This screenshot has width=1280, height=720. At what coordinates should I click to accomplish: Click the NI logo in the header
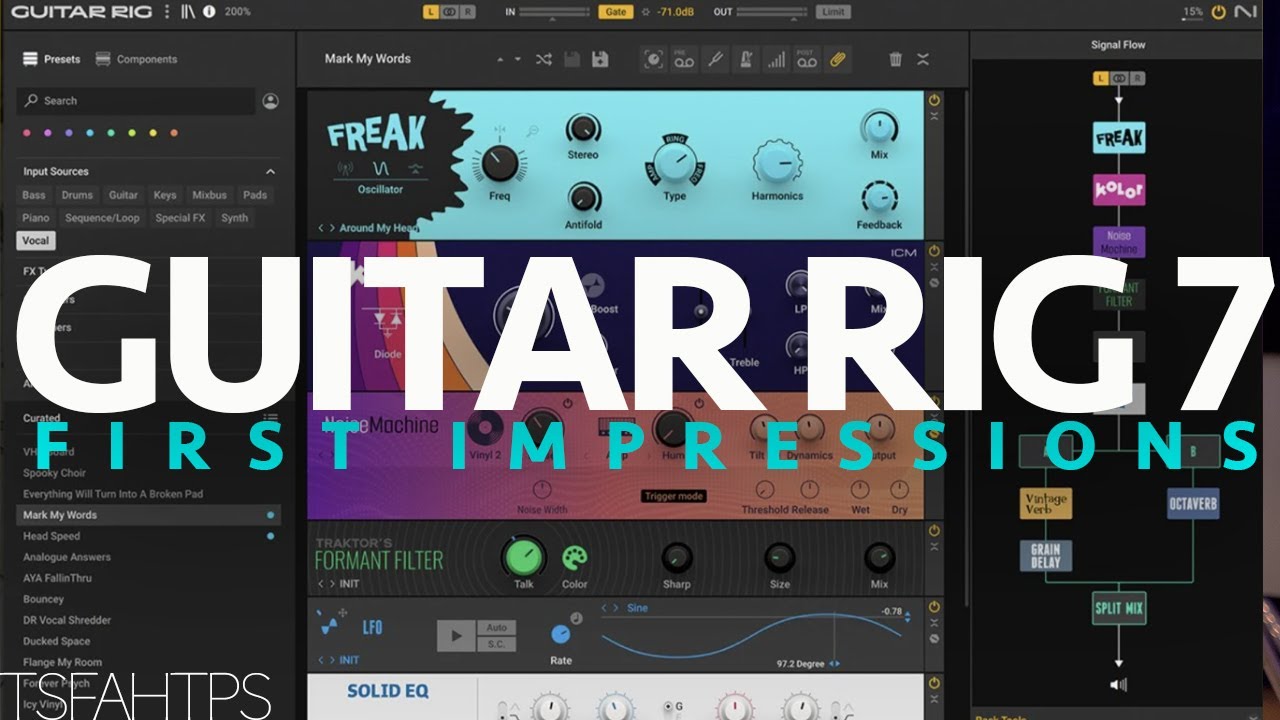1247,12
